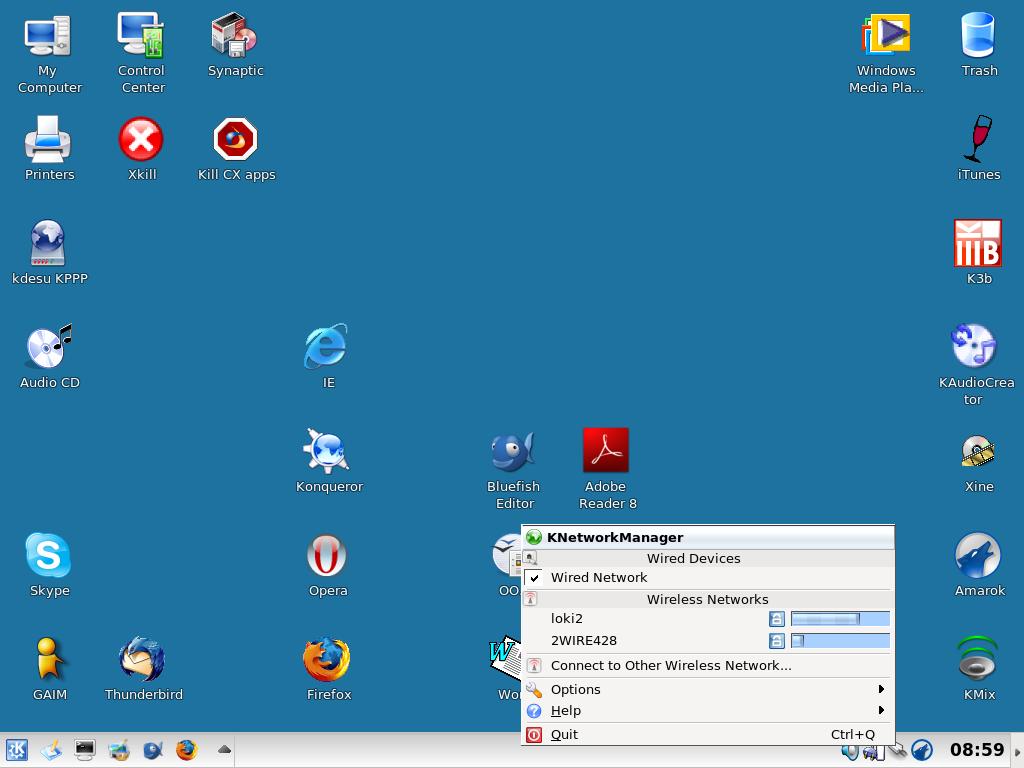Quit KNetworkManager from the menu
Viewport: 1024px width, 768px height.
pyautogui.click(x=708, y=735)
